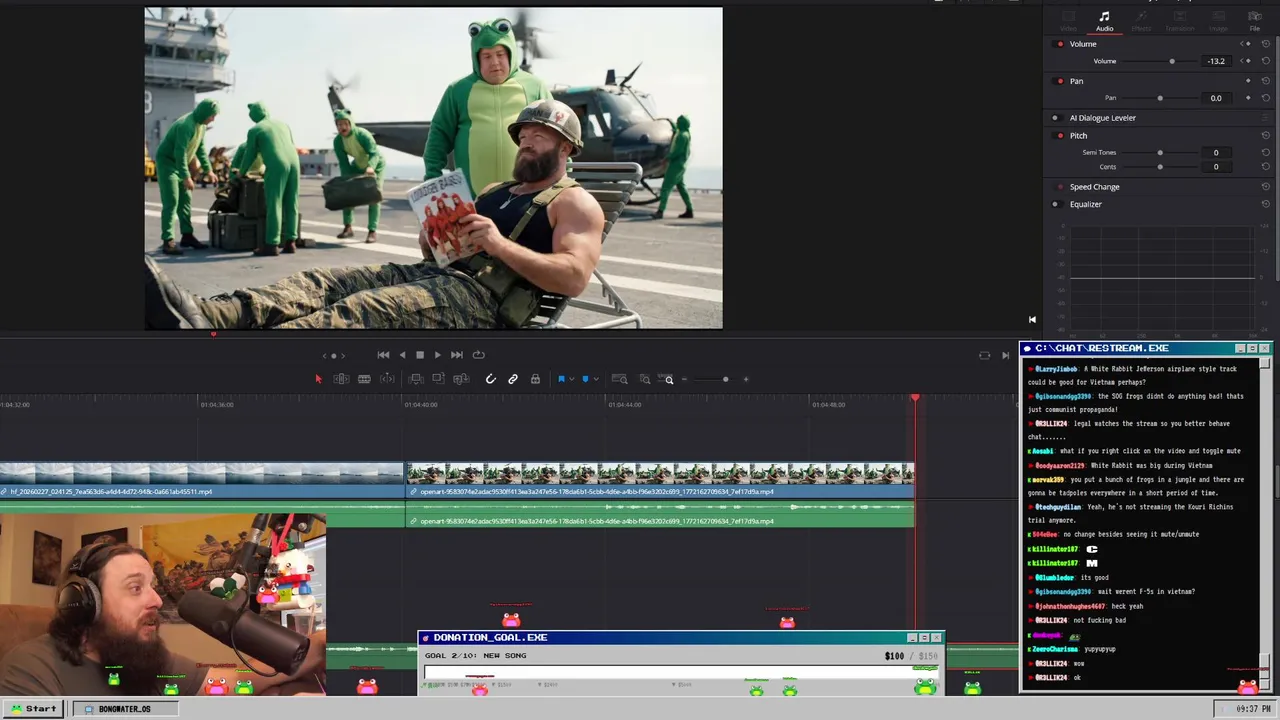1280x720 pixels.
Task: Play timeline in reverse
Action: click(x=402, y=355)
